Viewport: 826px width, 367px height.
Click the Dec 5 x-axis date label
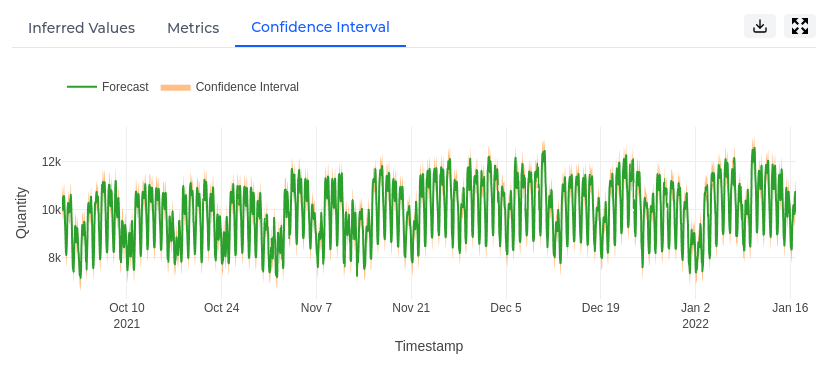click(x=506, y=308)
